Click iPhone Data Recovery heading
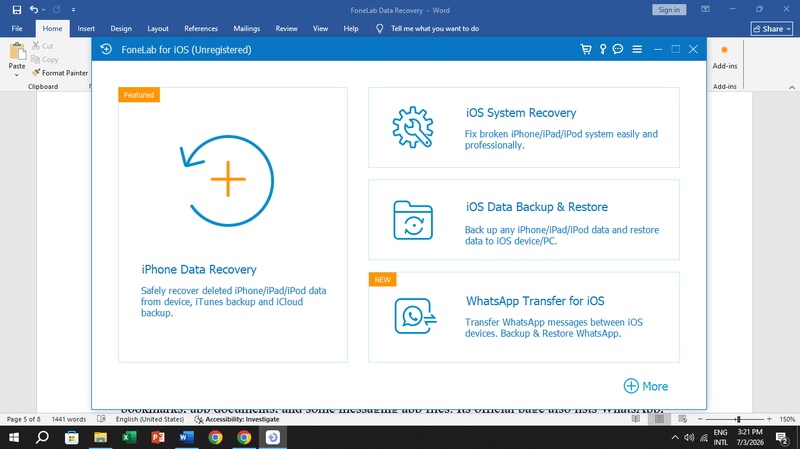 [199, 269]
